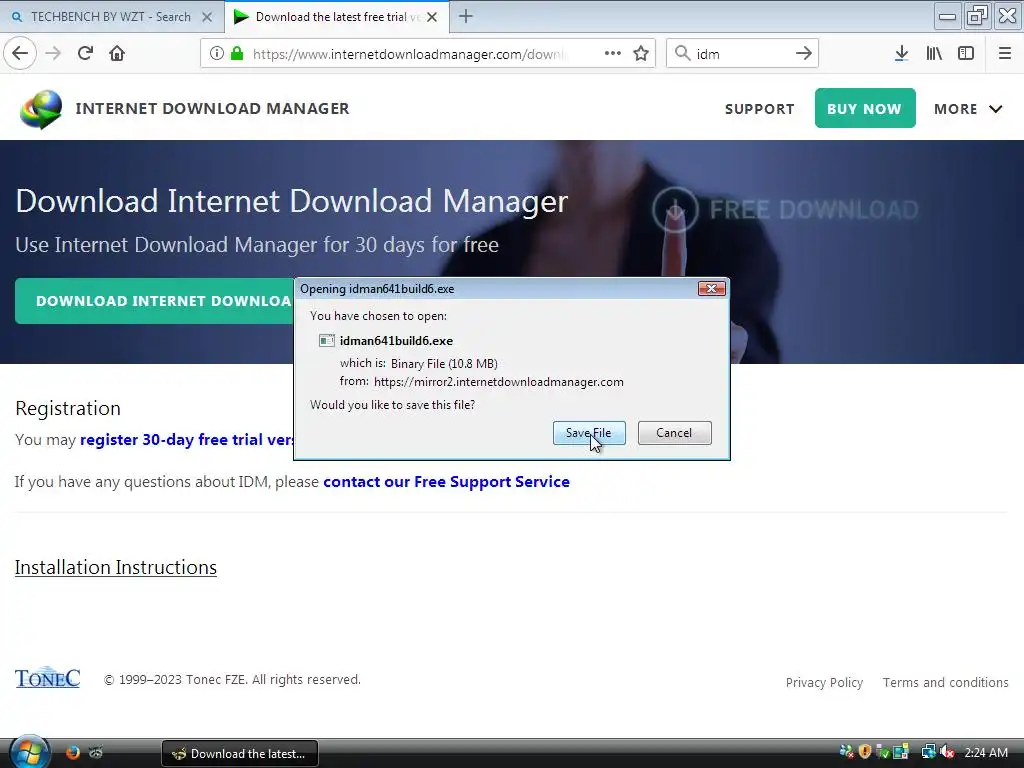
Task: Click Download the latest taskbar button
Action: coord(240,754)
